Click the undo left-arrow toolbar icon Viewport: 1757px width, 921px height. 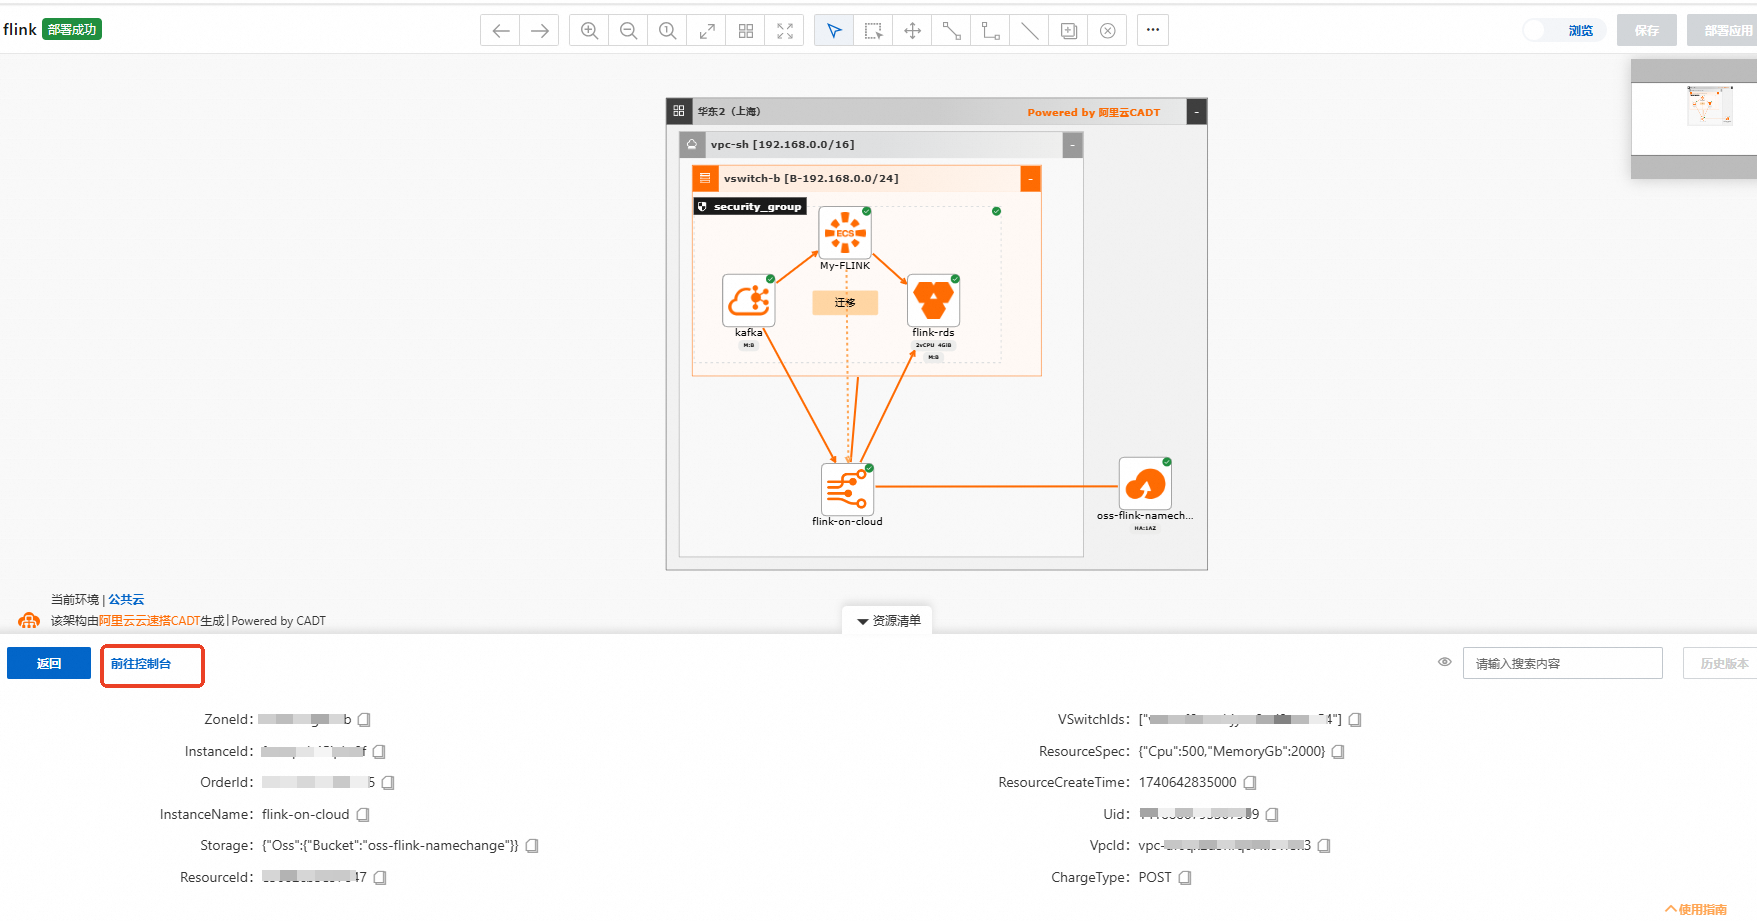500,31
